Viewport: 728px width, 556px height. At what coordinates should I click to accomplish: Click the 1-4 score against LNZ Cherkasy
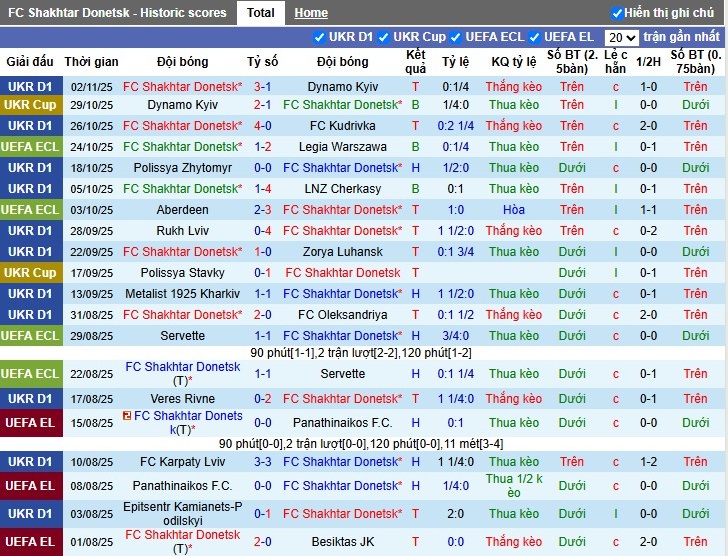262,189
